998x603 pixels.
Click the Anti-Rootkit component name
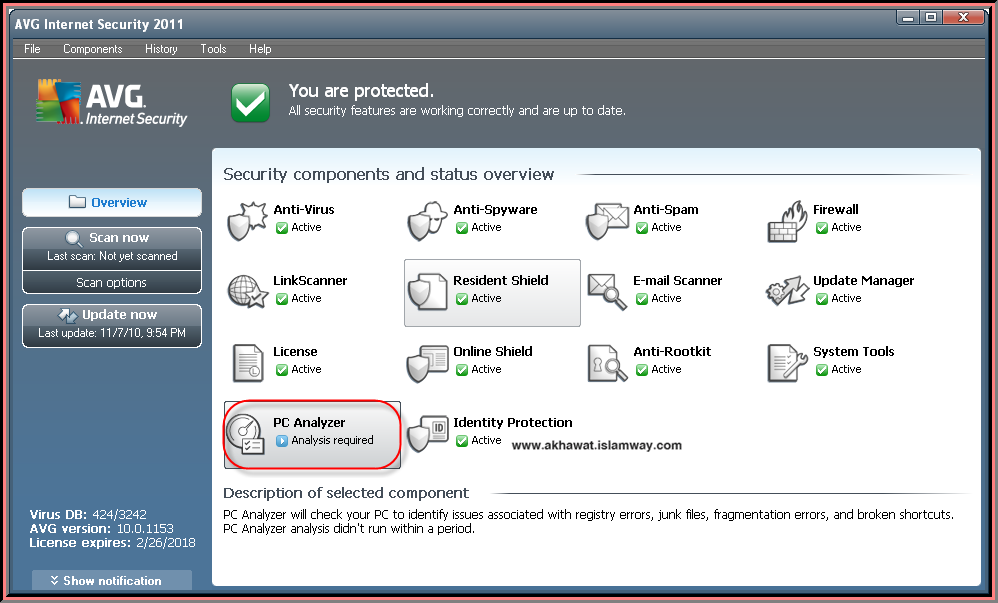point(672,351)
